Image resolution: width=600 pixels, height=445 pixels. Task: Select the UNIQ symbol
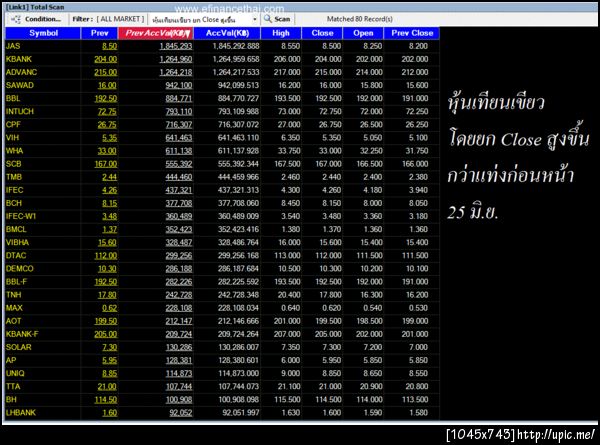click(x=15, y=373)
